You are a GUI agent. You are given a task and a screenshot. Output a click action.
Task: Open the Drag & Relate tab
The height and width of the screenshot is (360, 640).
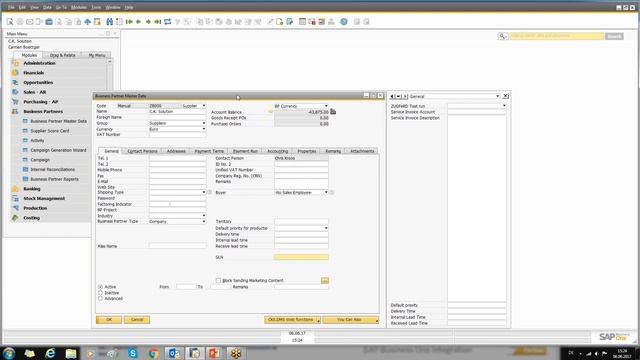point(62,55)
